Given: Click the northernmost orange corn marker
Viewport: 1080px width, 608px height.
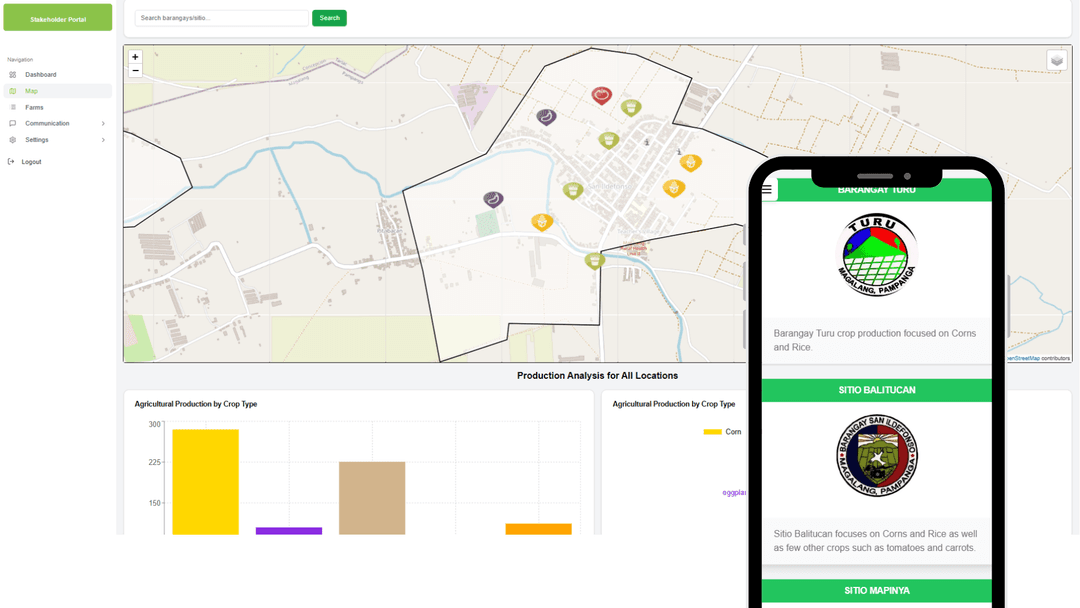Looking at the screenshot, I should point(690,163).
